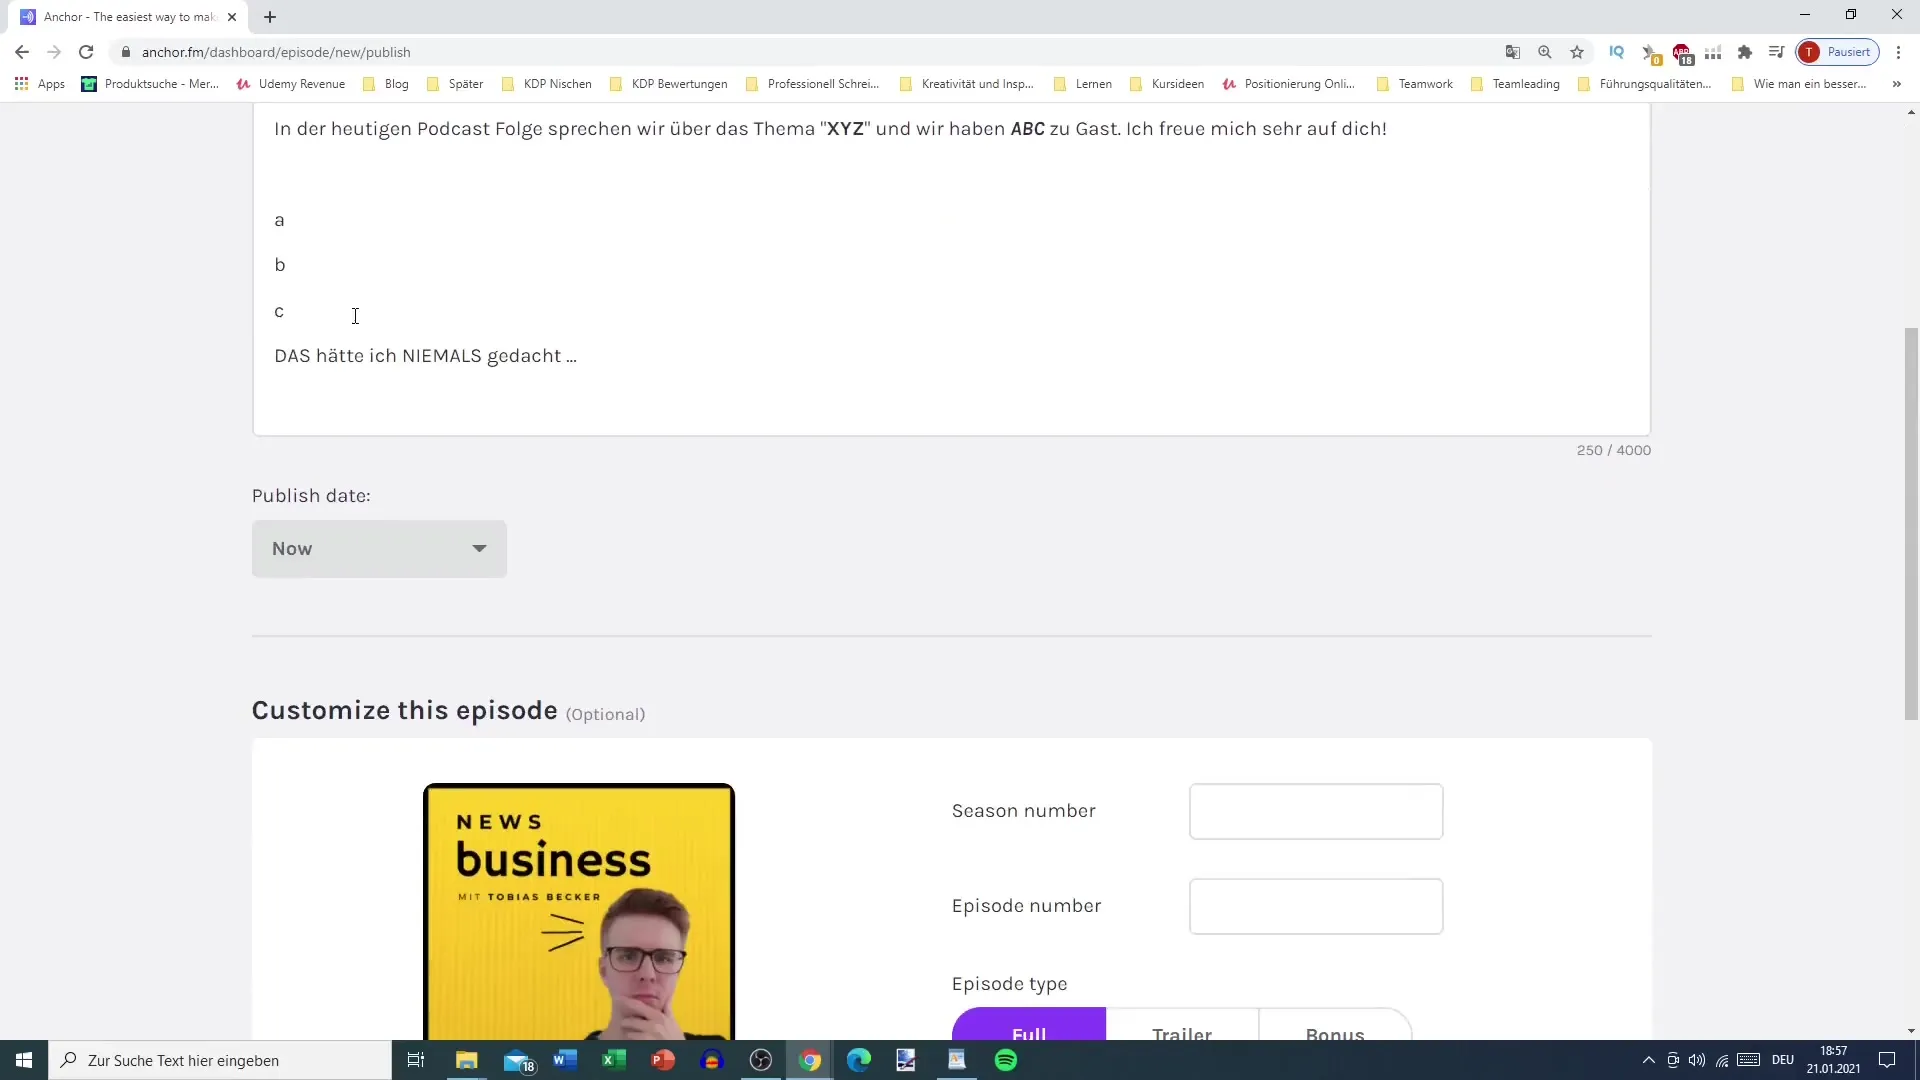The height and width of the screenshot is (1080, 1920).
Task: Click the zoom magnifier icon in address bar
Action: click(1545, 52)
